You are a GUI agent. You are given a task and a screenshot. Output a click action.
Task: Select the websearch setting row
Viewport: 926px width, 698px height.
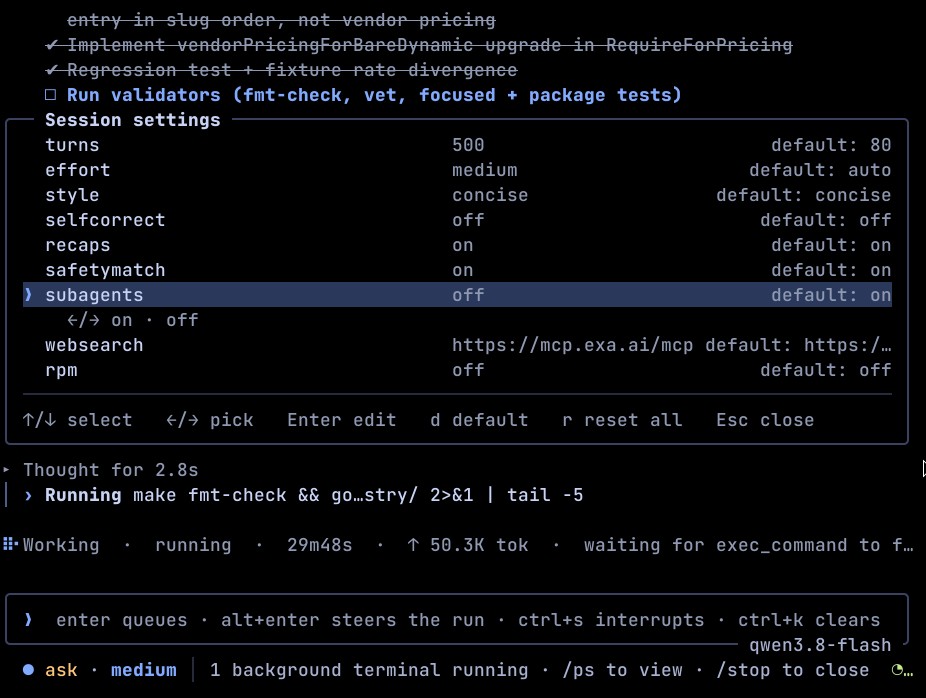tap(457, 345)
